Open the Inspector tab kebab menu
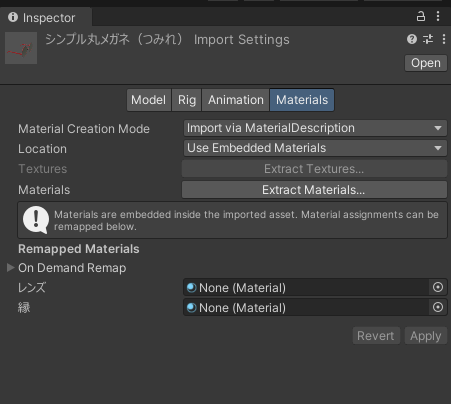Image resolution: width=451 pixels, height=404 pixels. 438,16
